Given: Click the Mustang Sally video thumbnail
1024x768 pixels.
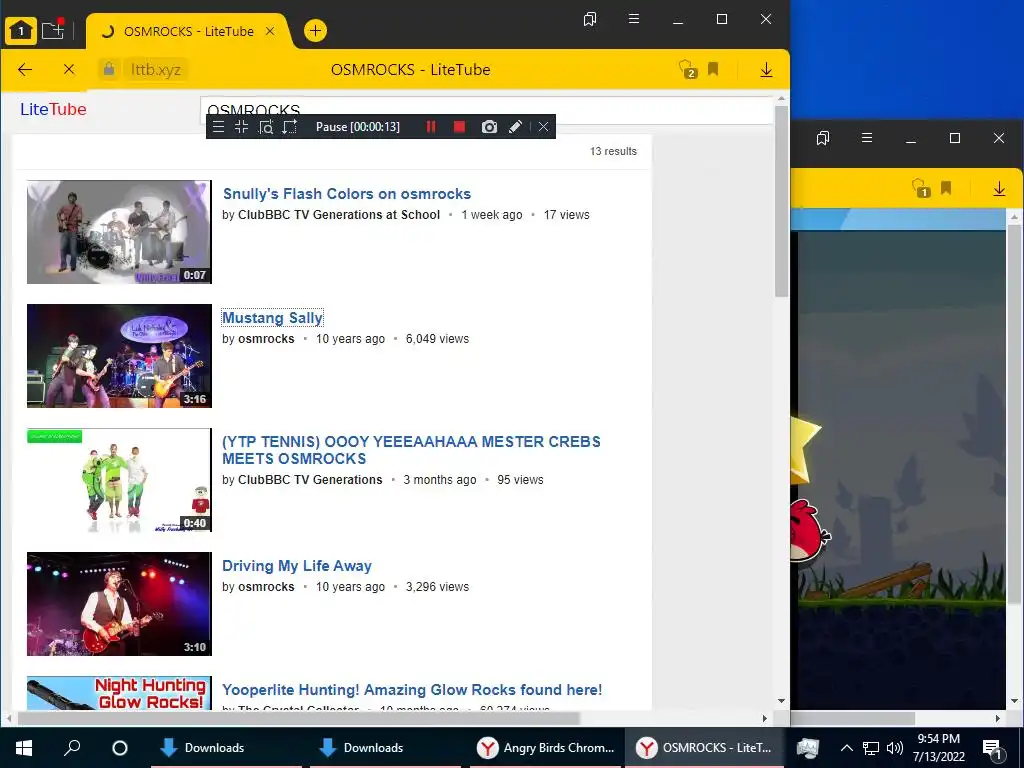Looking at the screenshot, I should tap(120, 356).
